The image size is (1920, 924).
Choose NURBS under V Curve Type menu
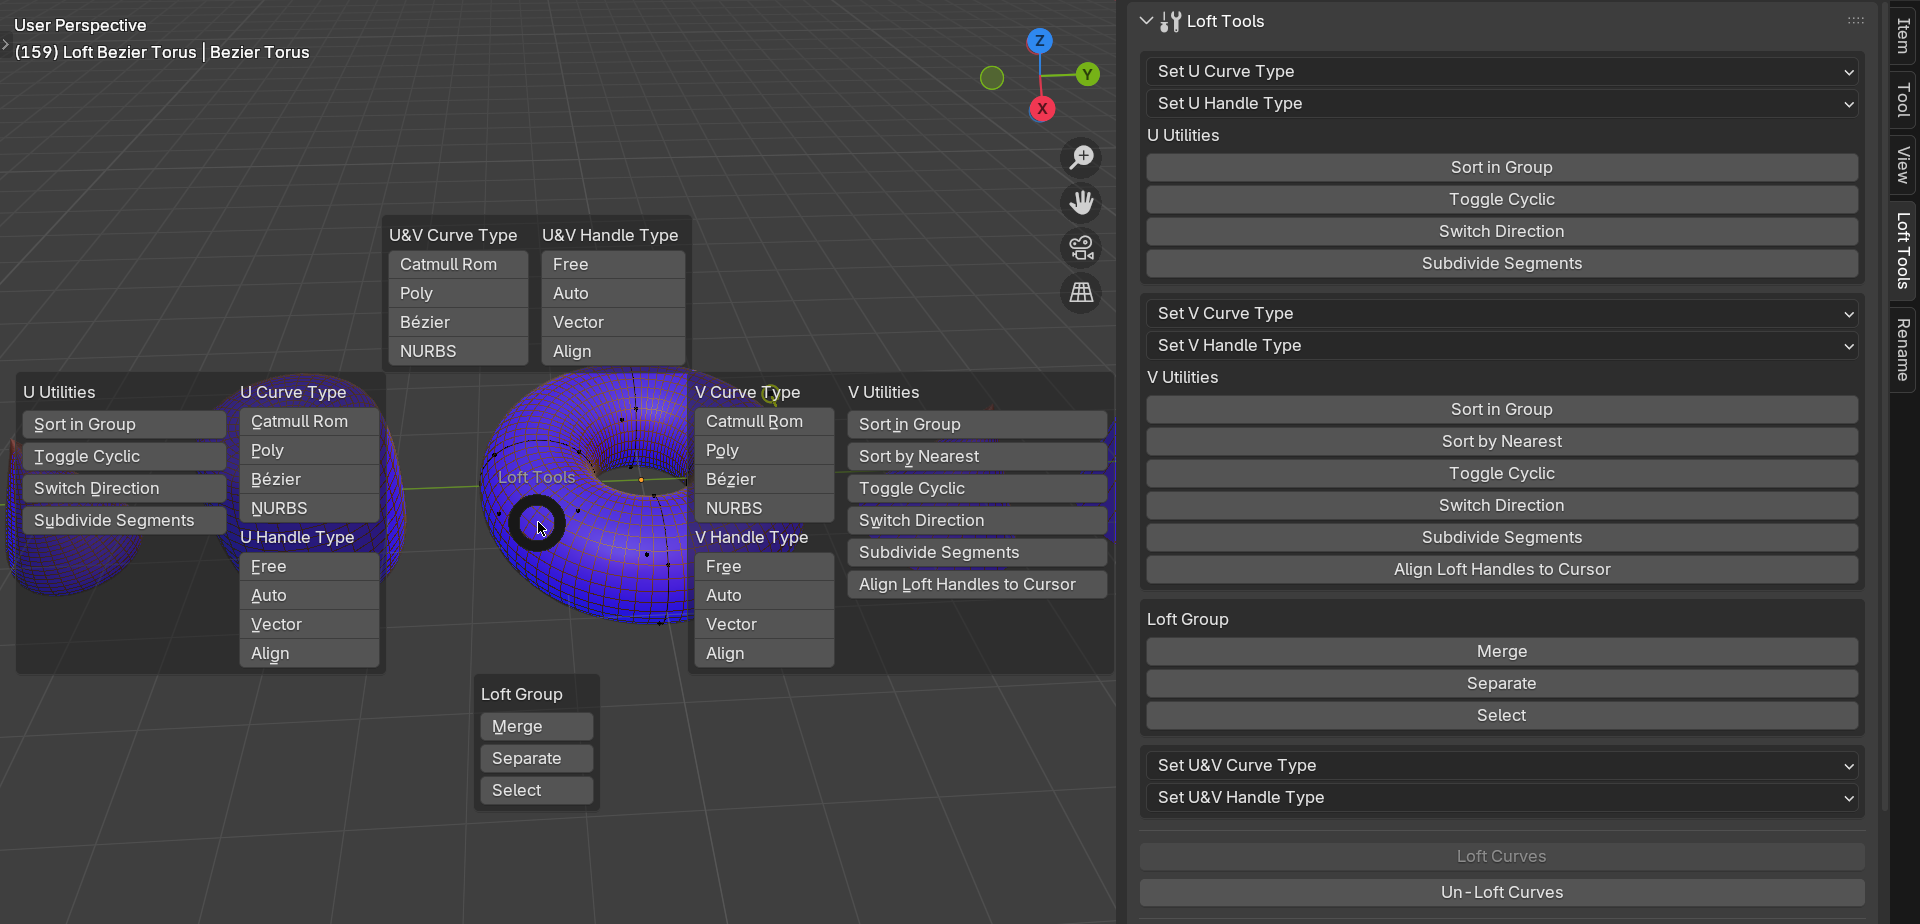764,508
